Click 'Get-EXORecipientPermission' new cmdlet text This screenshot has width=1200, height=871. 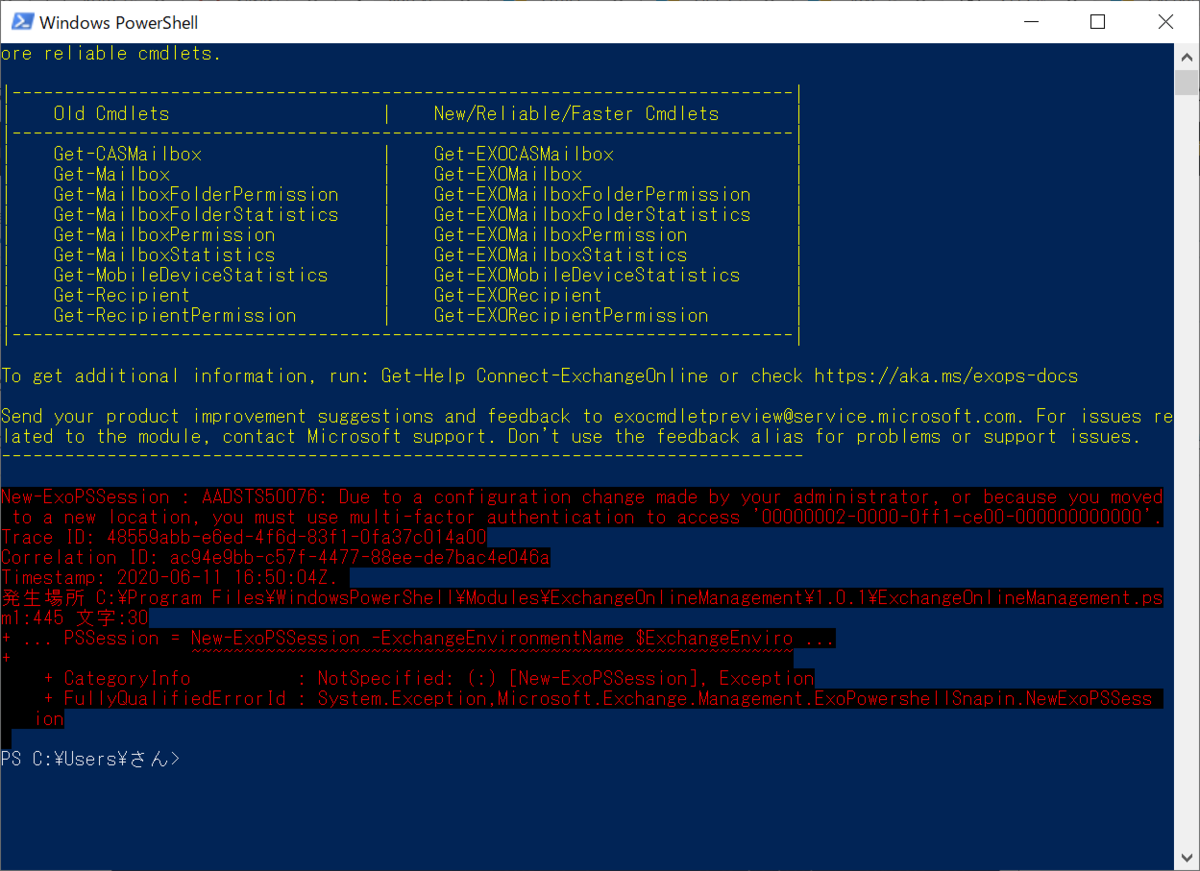(571, 315)
